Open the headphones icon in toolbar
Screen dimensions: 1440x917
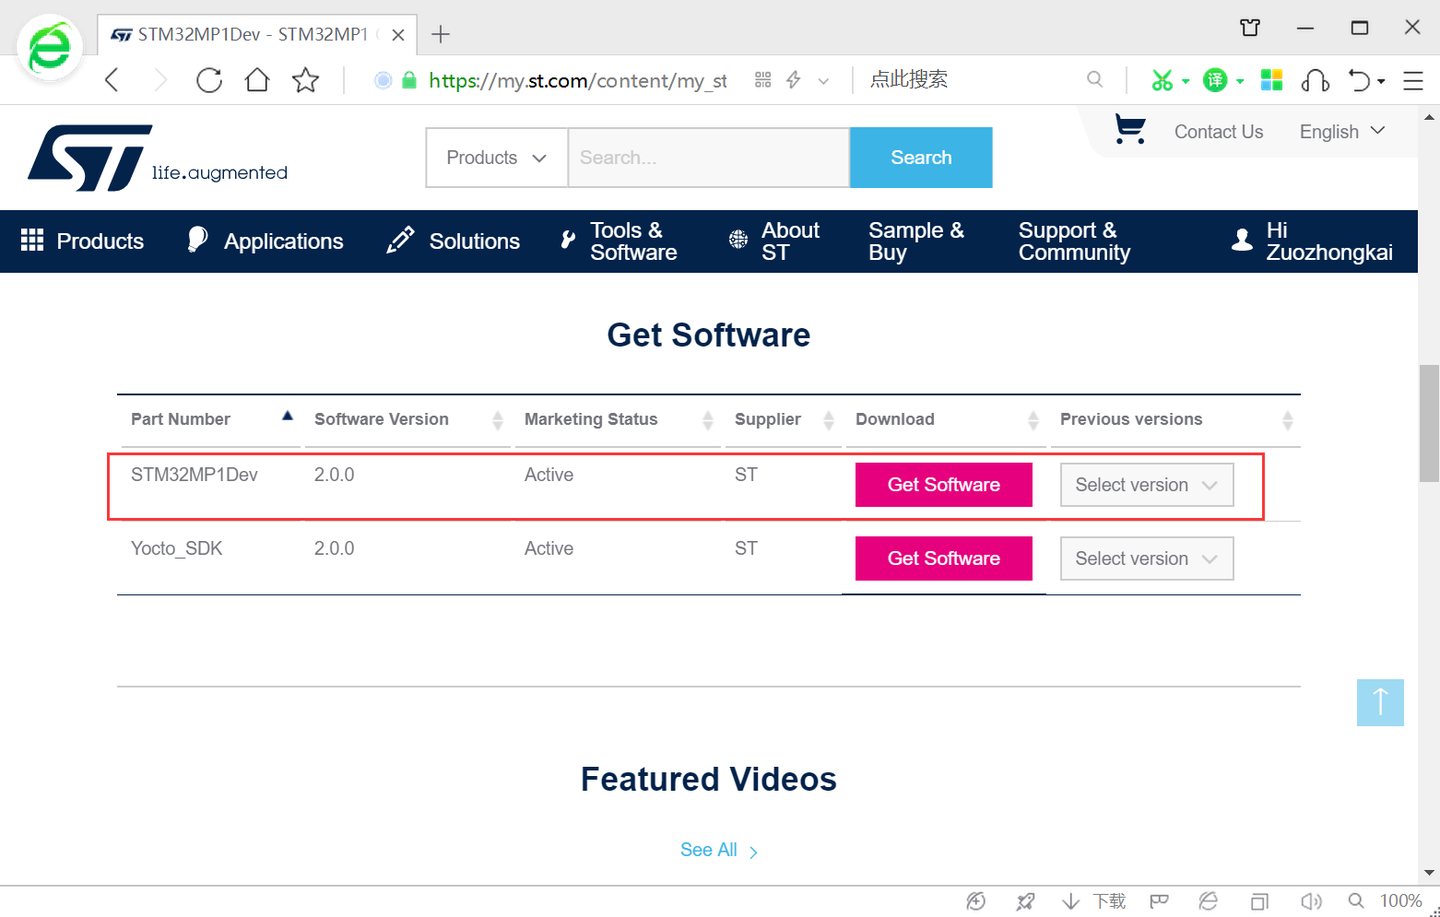tap(1315, 81)
